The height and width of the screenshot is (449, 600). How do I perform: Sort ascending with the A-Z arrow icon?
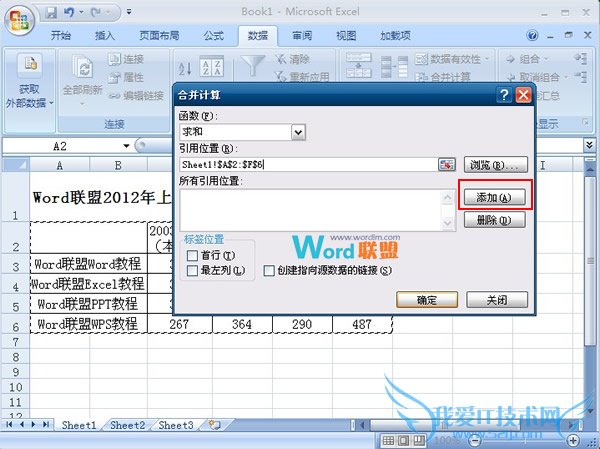point(185,68)
